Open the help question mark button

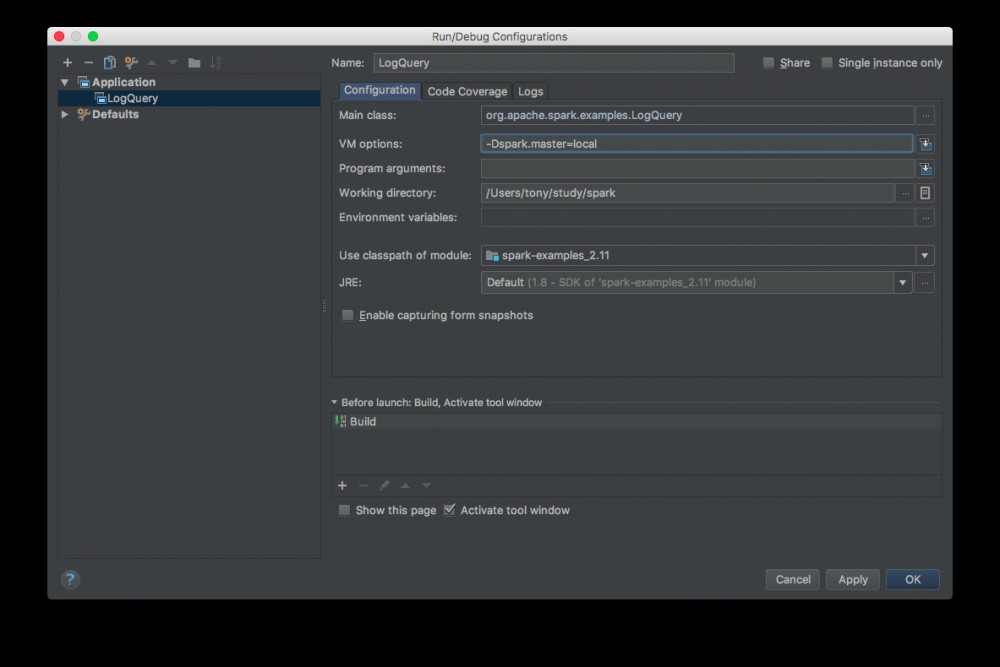70,579
